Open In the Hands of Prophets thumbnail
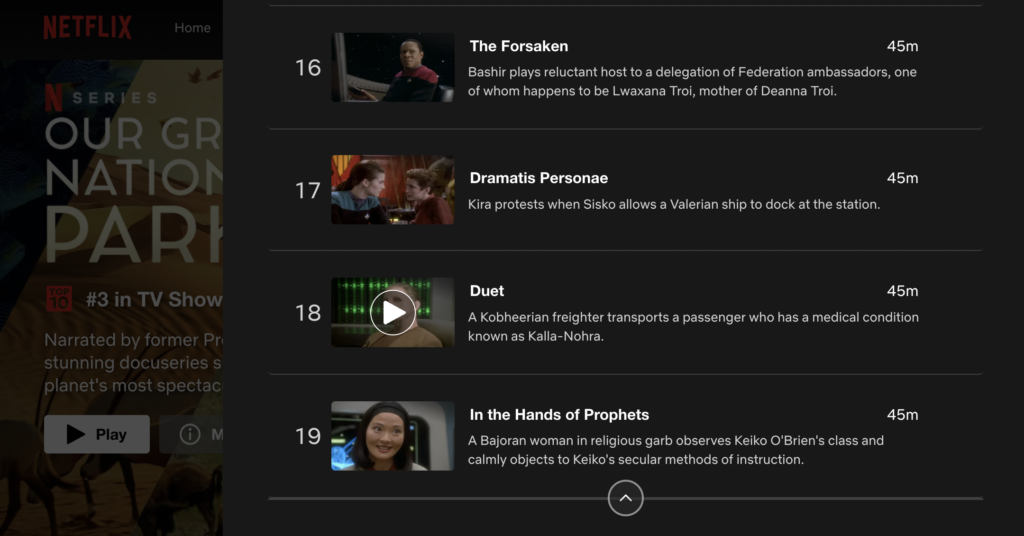Image resolution: width=1024 pixels, height=536 pixels. [392, 436]
